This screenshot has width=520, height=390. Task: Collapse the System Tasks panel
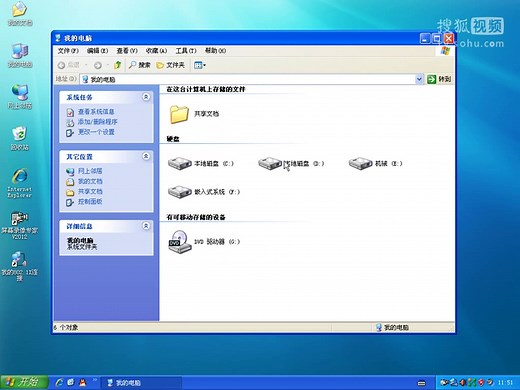pos(146,97)
